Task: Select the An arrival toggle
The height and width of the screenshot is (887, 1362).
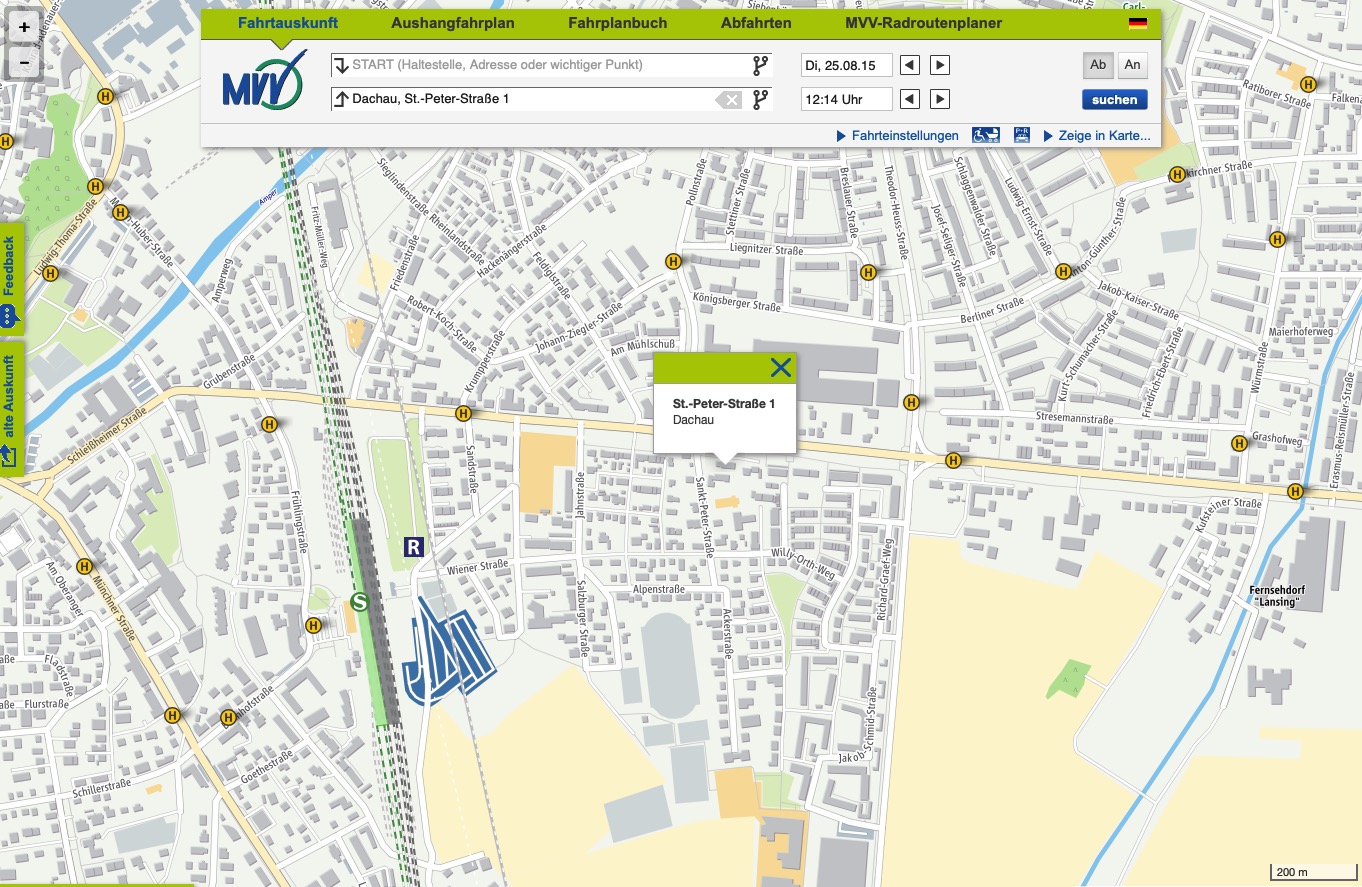Action: [1132, 65]
